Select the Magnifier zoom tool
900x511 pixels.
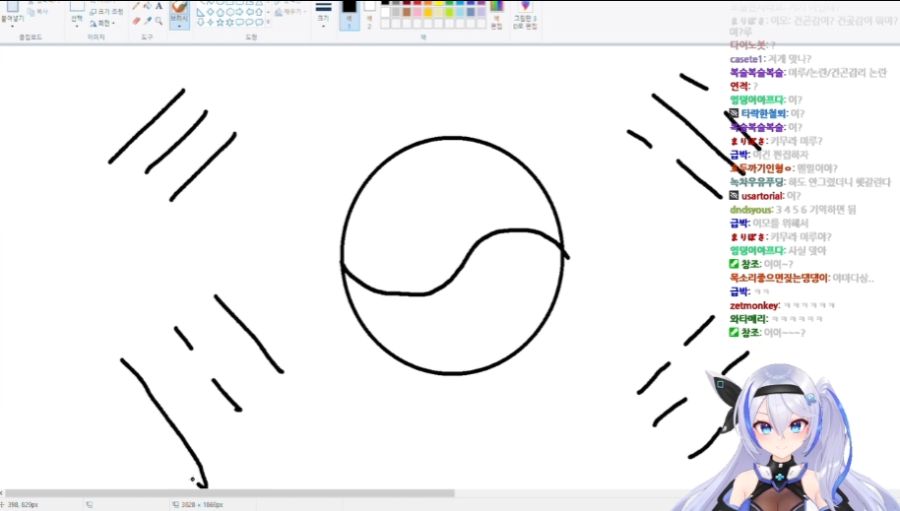pos(159,21)
